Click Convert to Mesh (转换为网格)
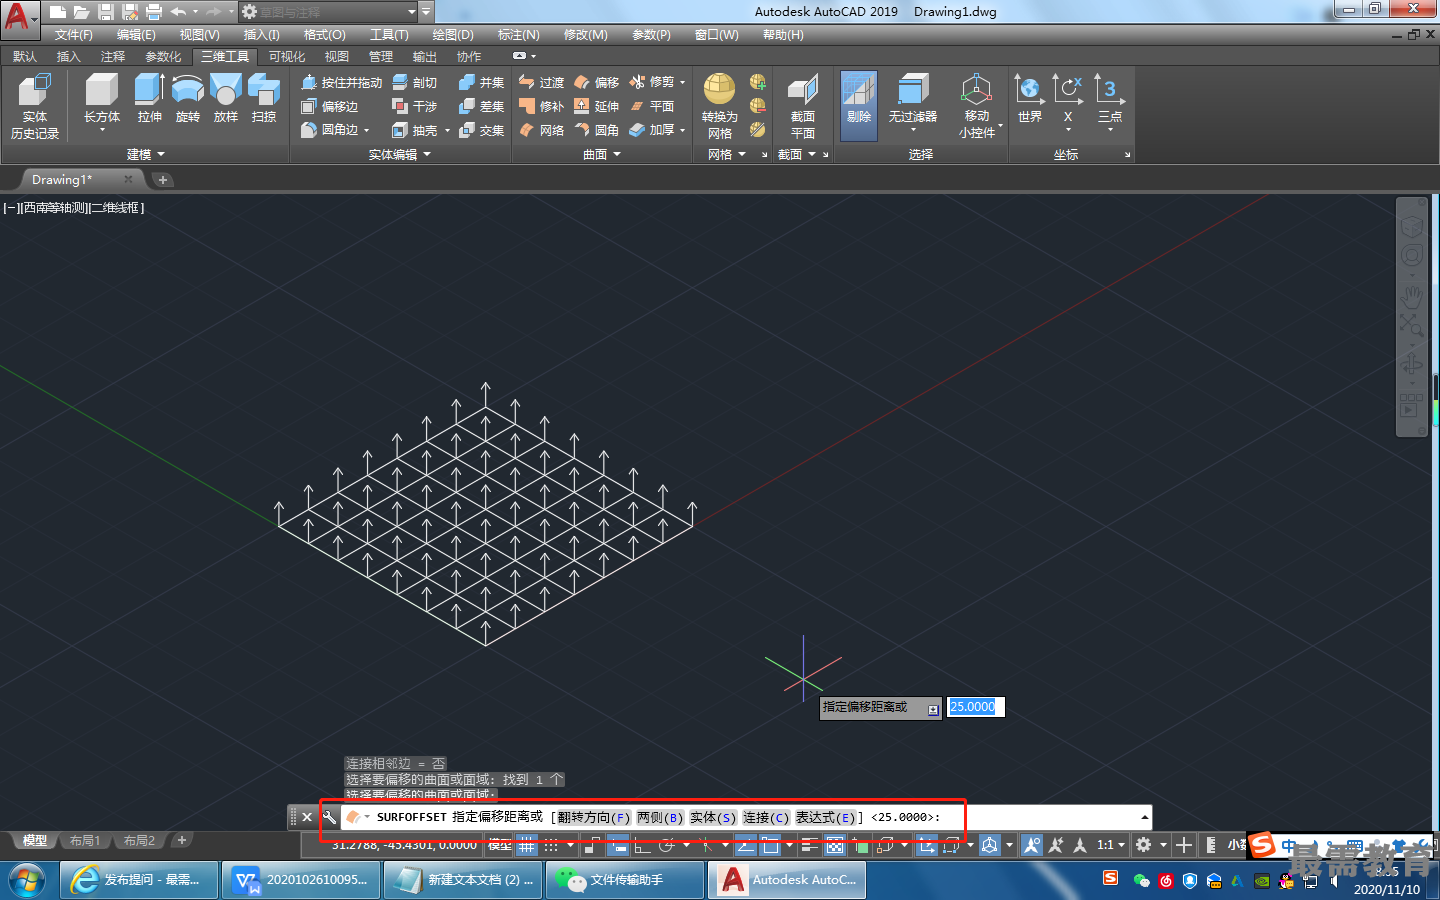The width and height of the screenshot is (1440, 900). pyautogui.click(x=720, y=106)
